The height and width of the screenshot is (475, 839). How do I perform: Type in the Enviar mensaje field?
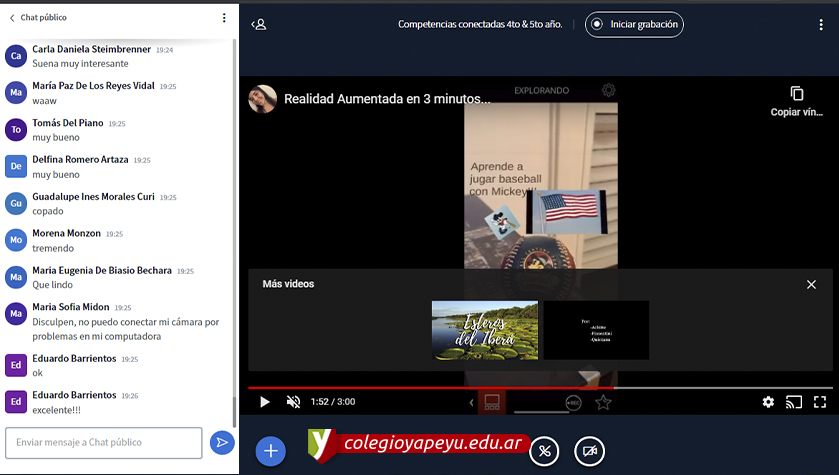pos(104,442)
